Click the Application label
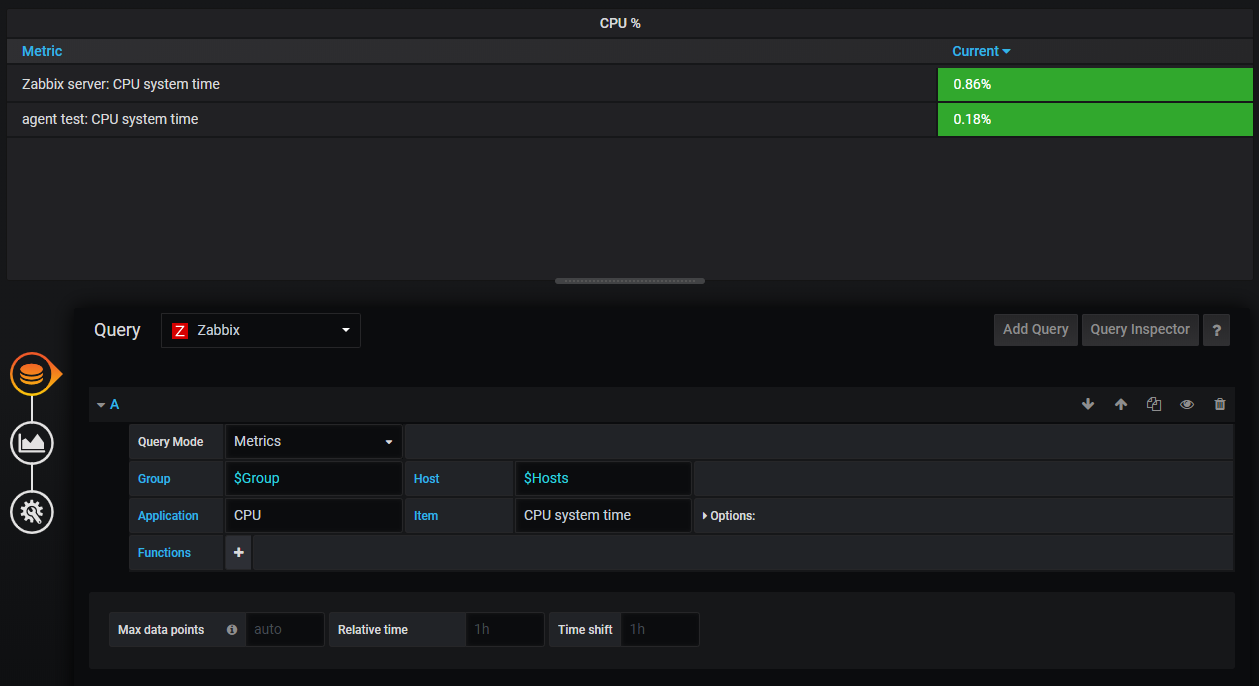The width and height of the screenshot is (1259, 686). pyautogui.click(x=168, y=516)
